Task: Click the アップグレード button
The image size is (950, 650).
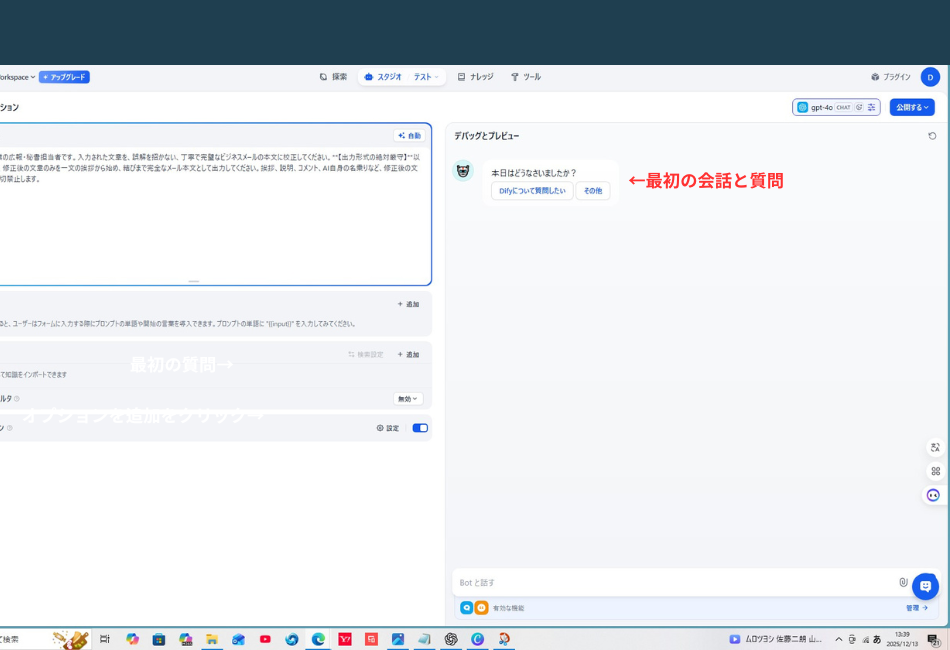Action: point(64,76)
